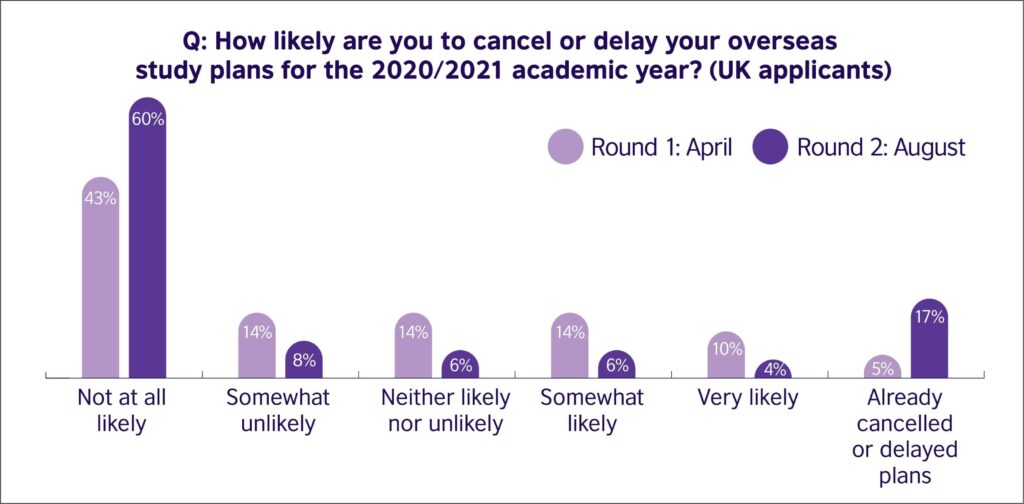The image size is (1024, 504).
Task: Click the 14% bar above "Neither likely nor unlikely"
Action: pyautogui.click(x=413, y=346)
